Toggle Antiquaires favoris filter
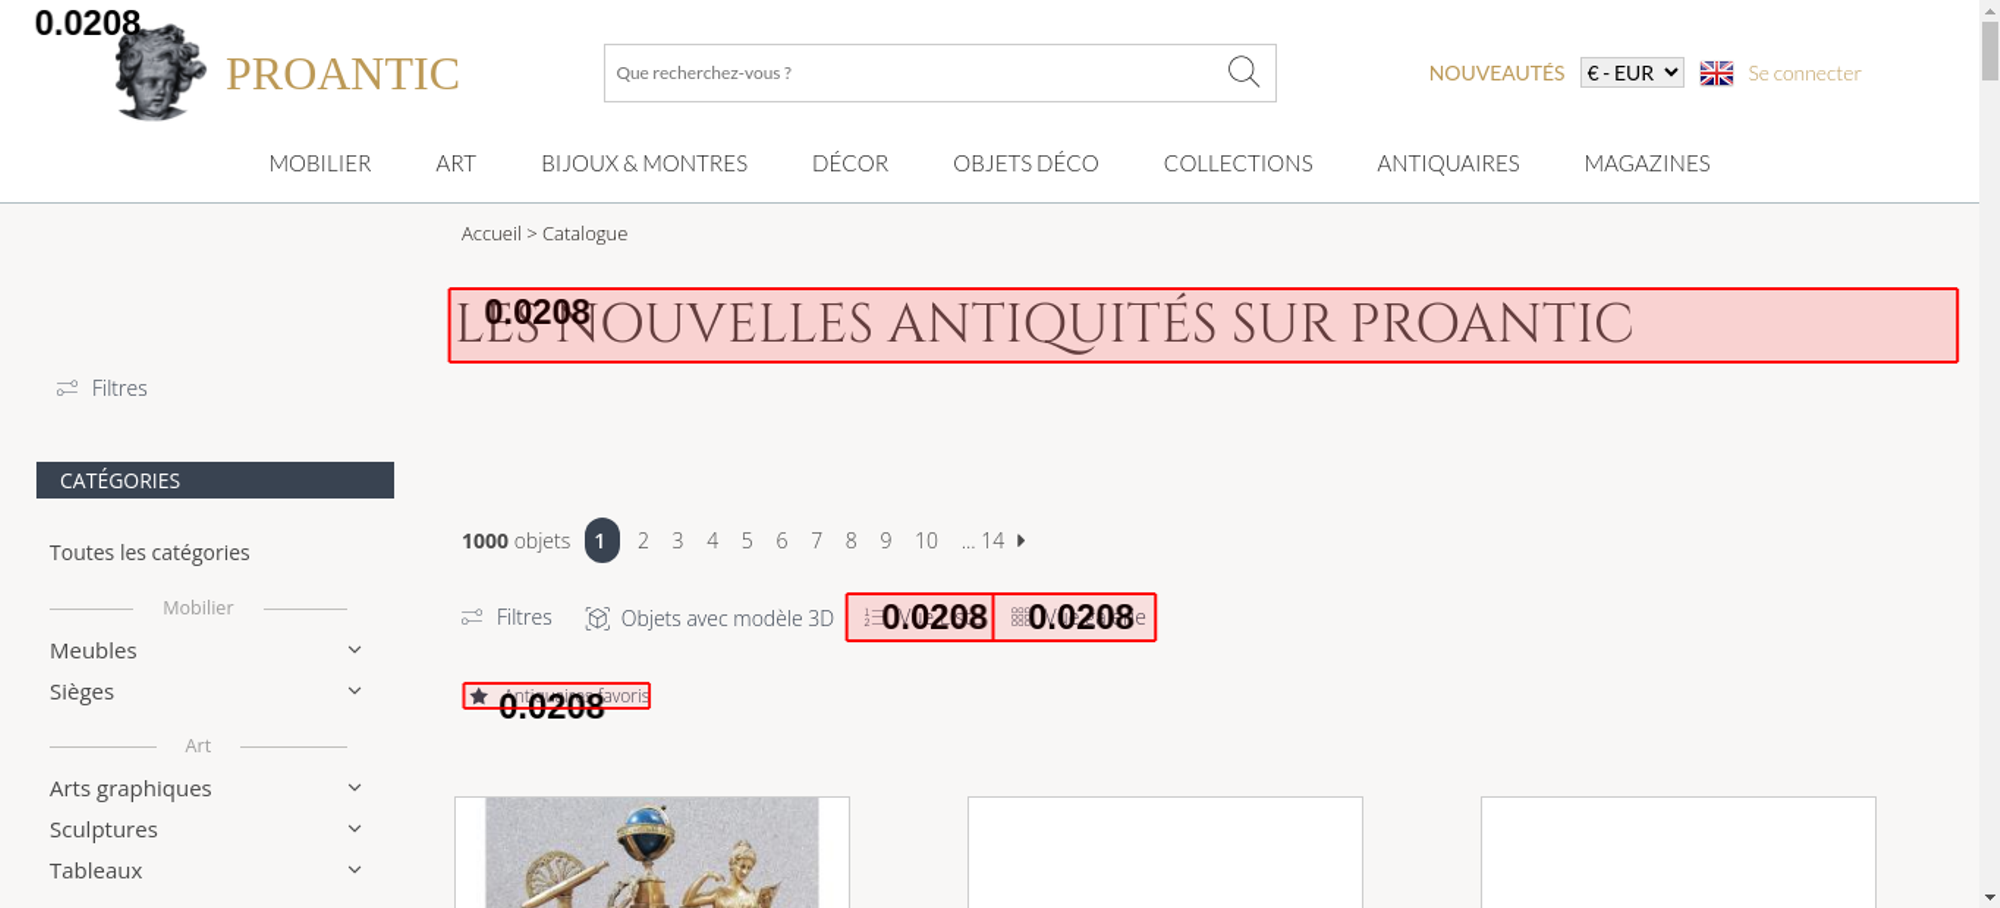The height and width of the screenshot is (908, 2000). click(556, 696)
